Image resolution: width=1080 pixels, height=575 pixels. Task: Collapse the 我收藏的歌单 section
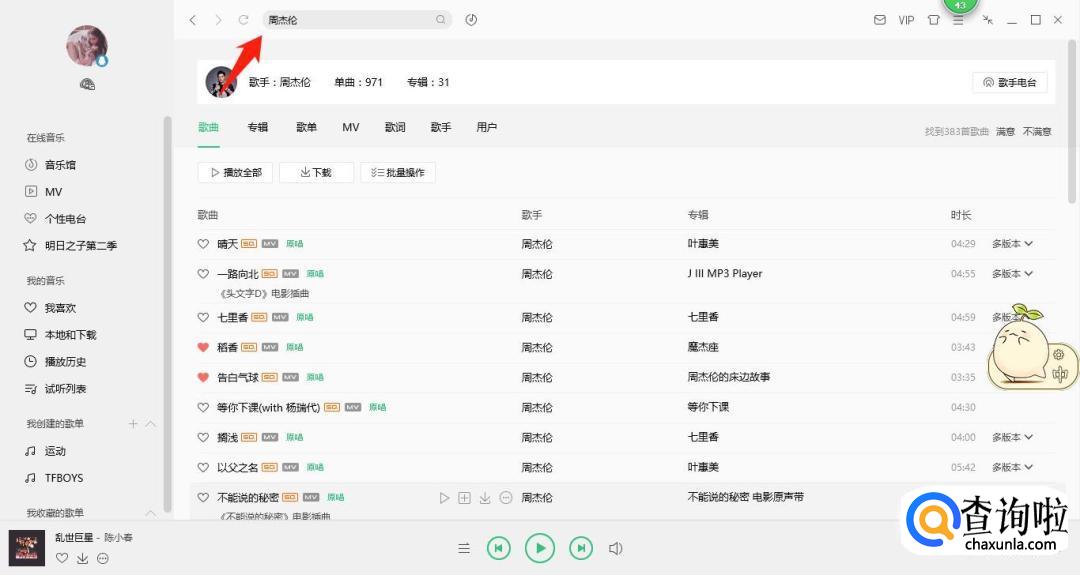(151, 513)
